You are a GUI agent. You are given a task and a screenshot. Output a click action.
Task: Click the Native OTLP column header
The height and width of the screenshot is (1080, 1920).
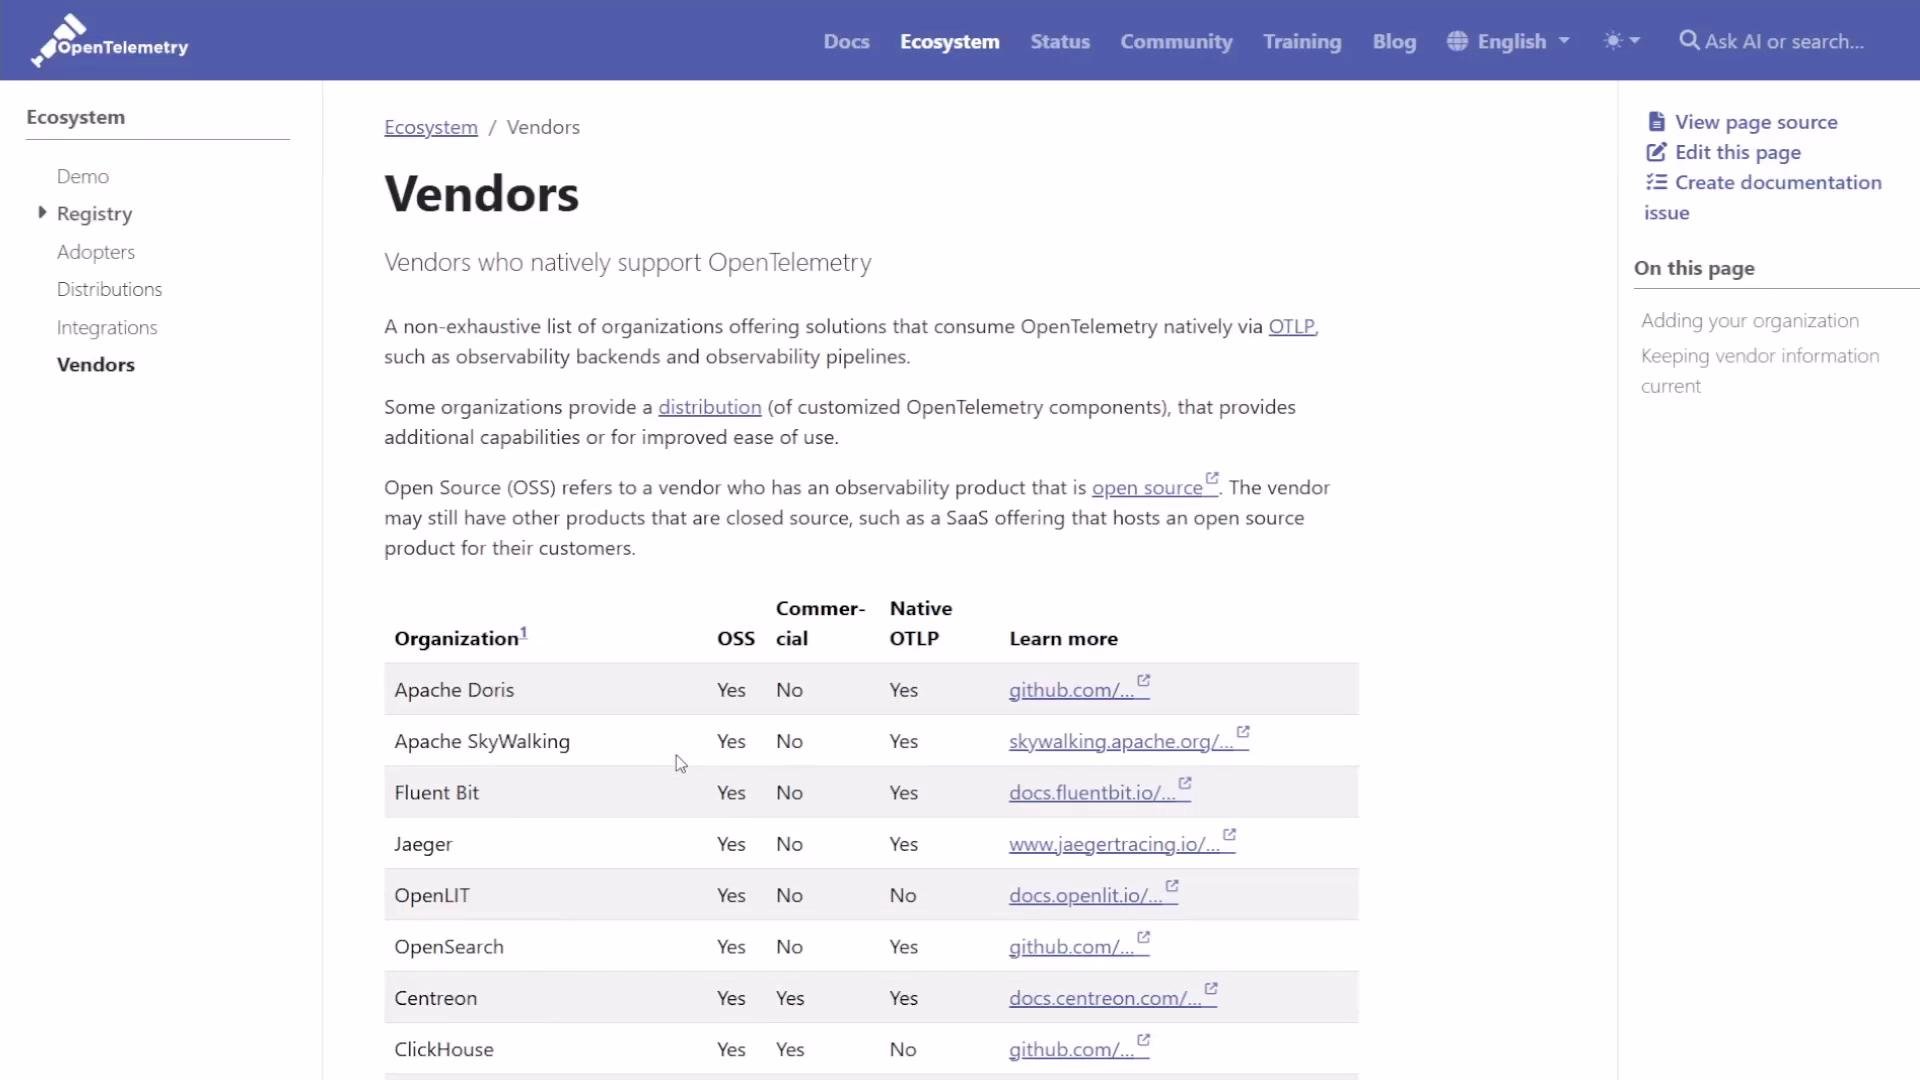pyautogui.click(x=921, y=623)
